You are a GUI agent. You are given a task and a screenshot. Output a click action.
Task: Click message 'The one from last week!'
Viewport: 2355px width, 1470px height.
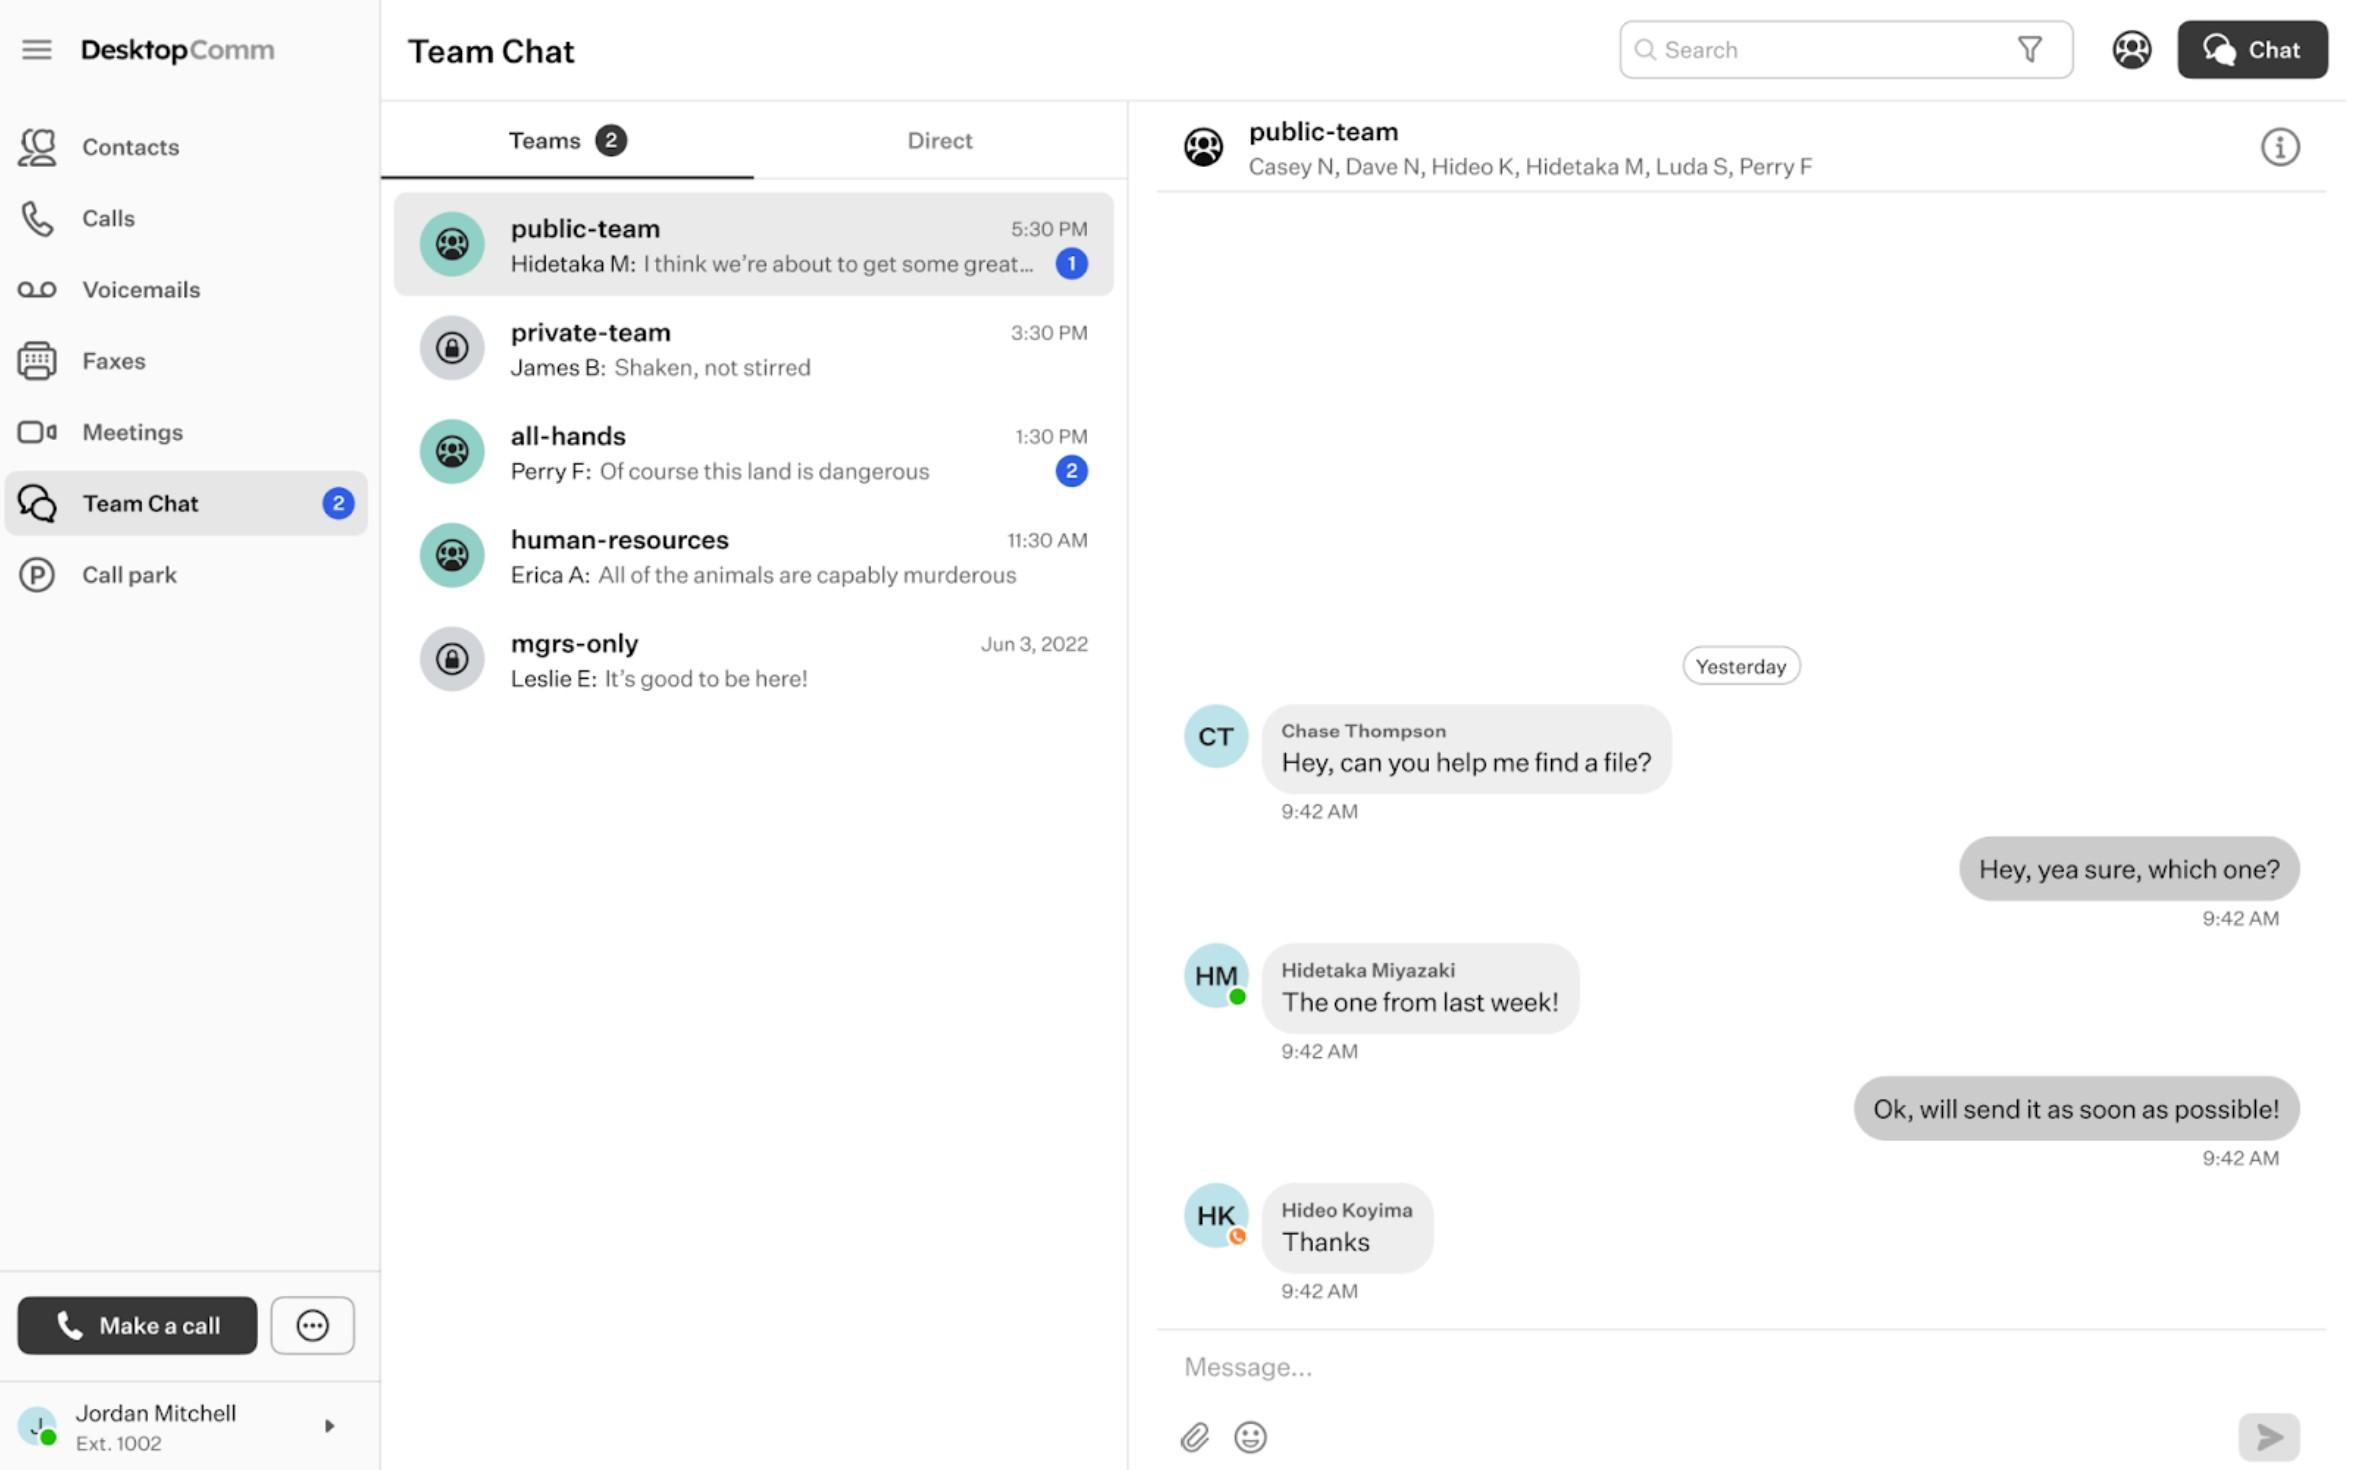click(1420, 989)
